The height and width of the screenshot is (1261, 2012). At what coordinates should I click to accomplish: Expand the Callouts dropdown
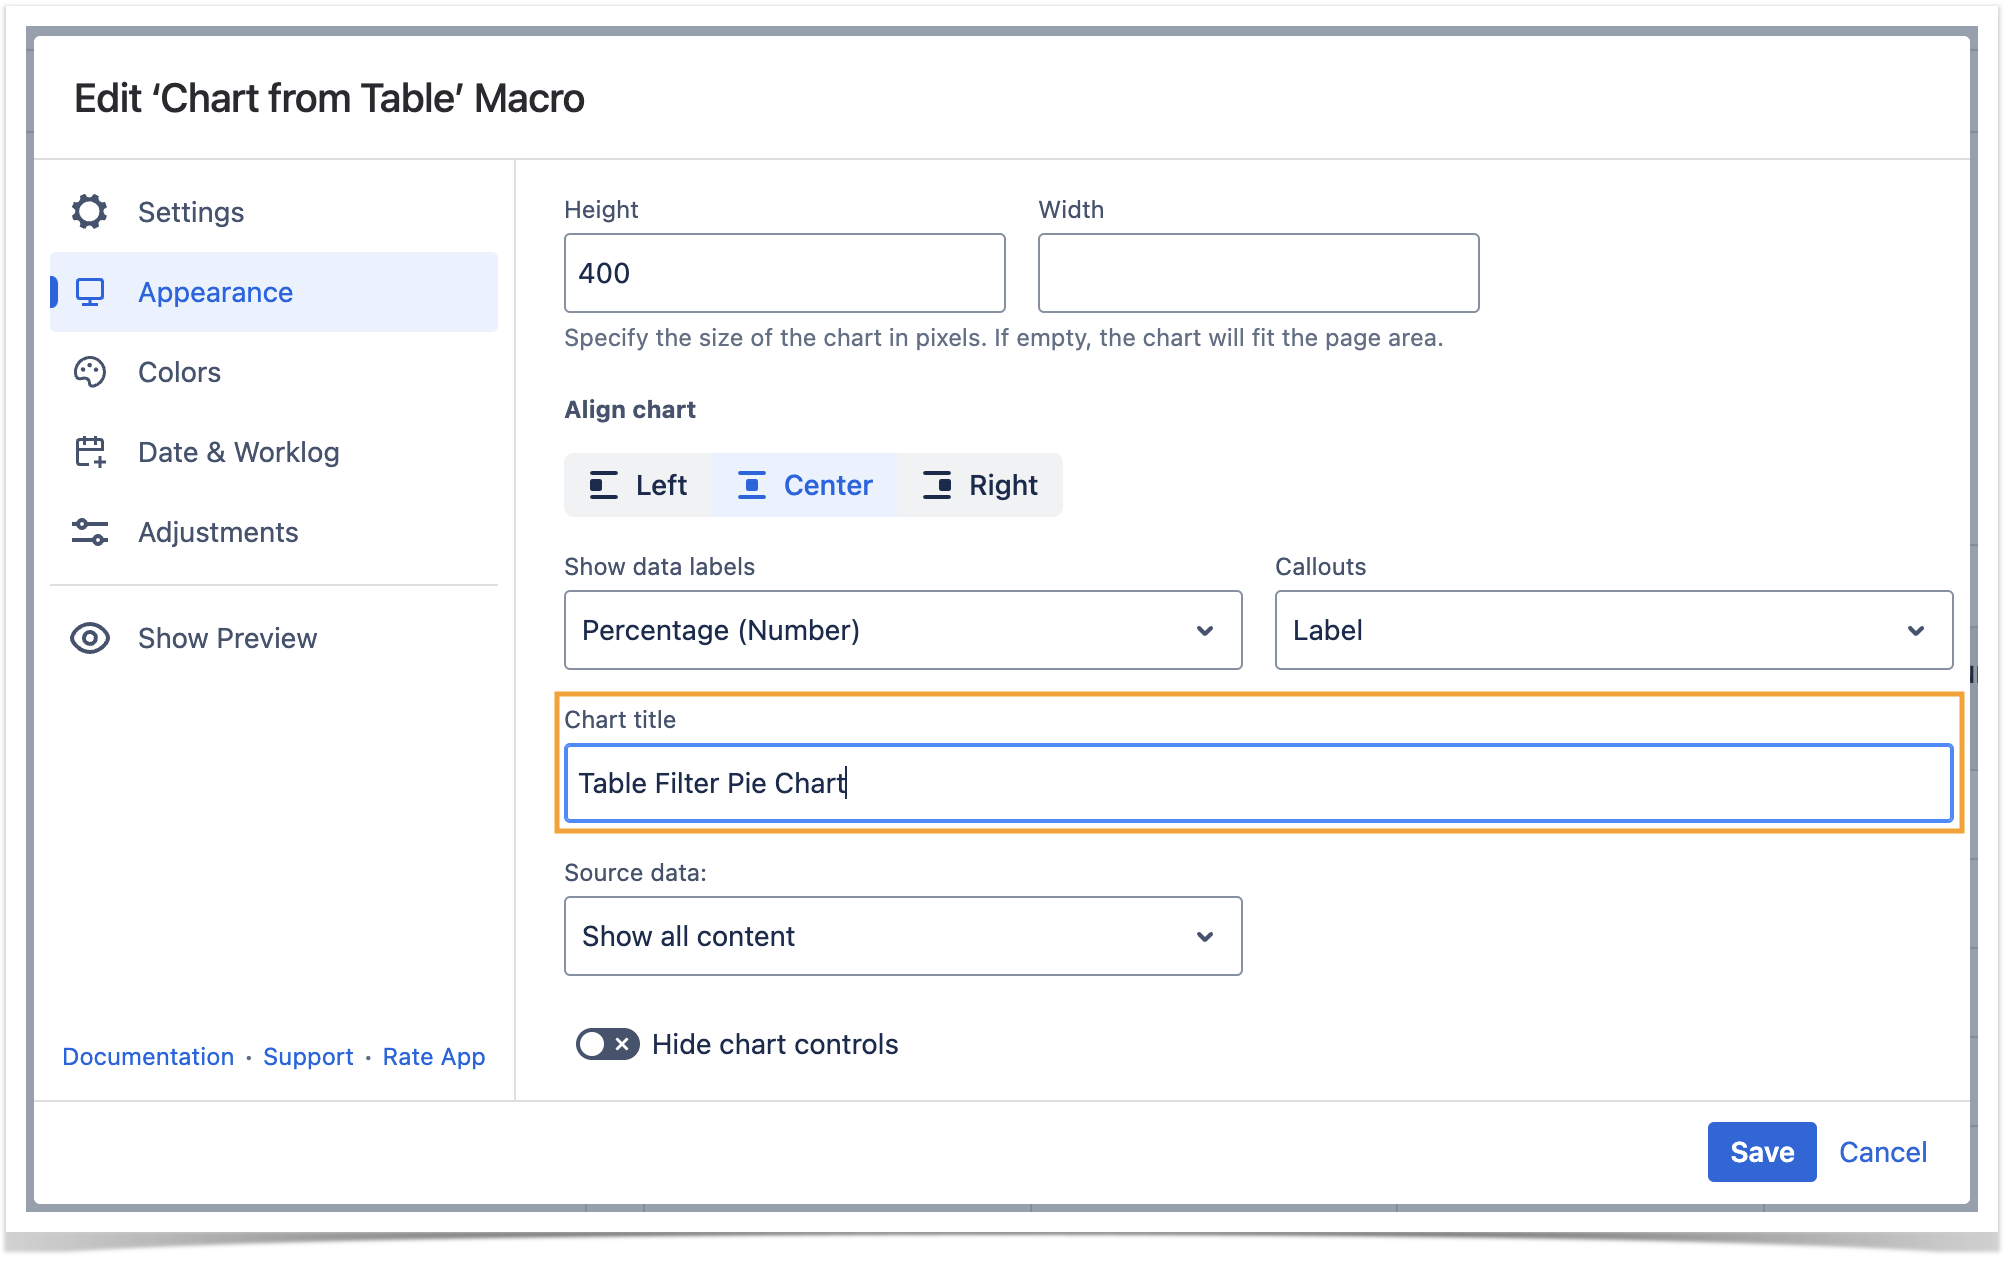click(x=1613, y=630)
